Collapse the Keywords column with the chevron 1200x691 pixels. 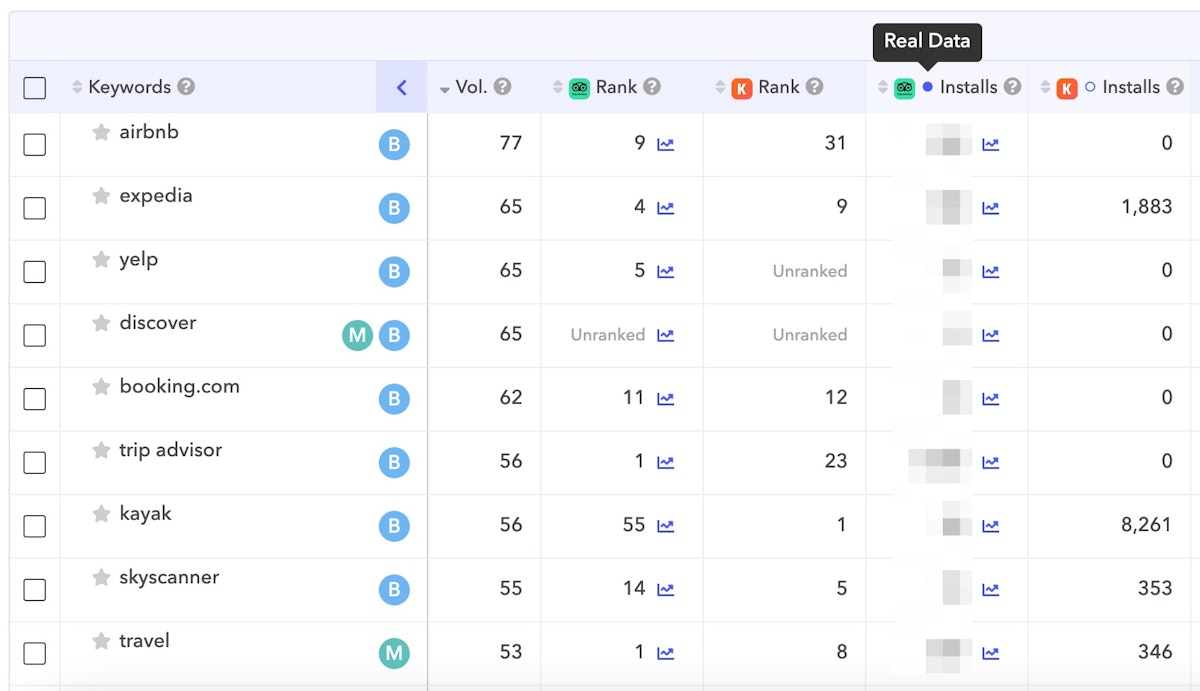tap(401, 87)
